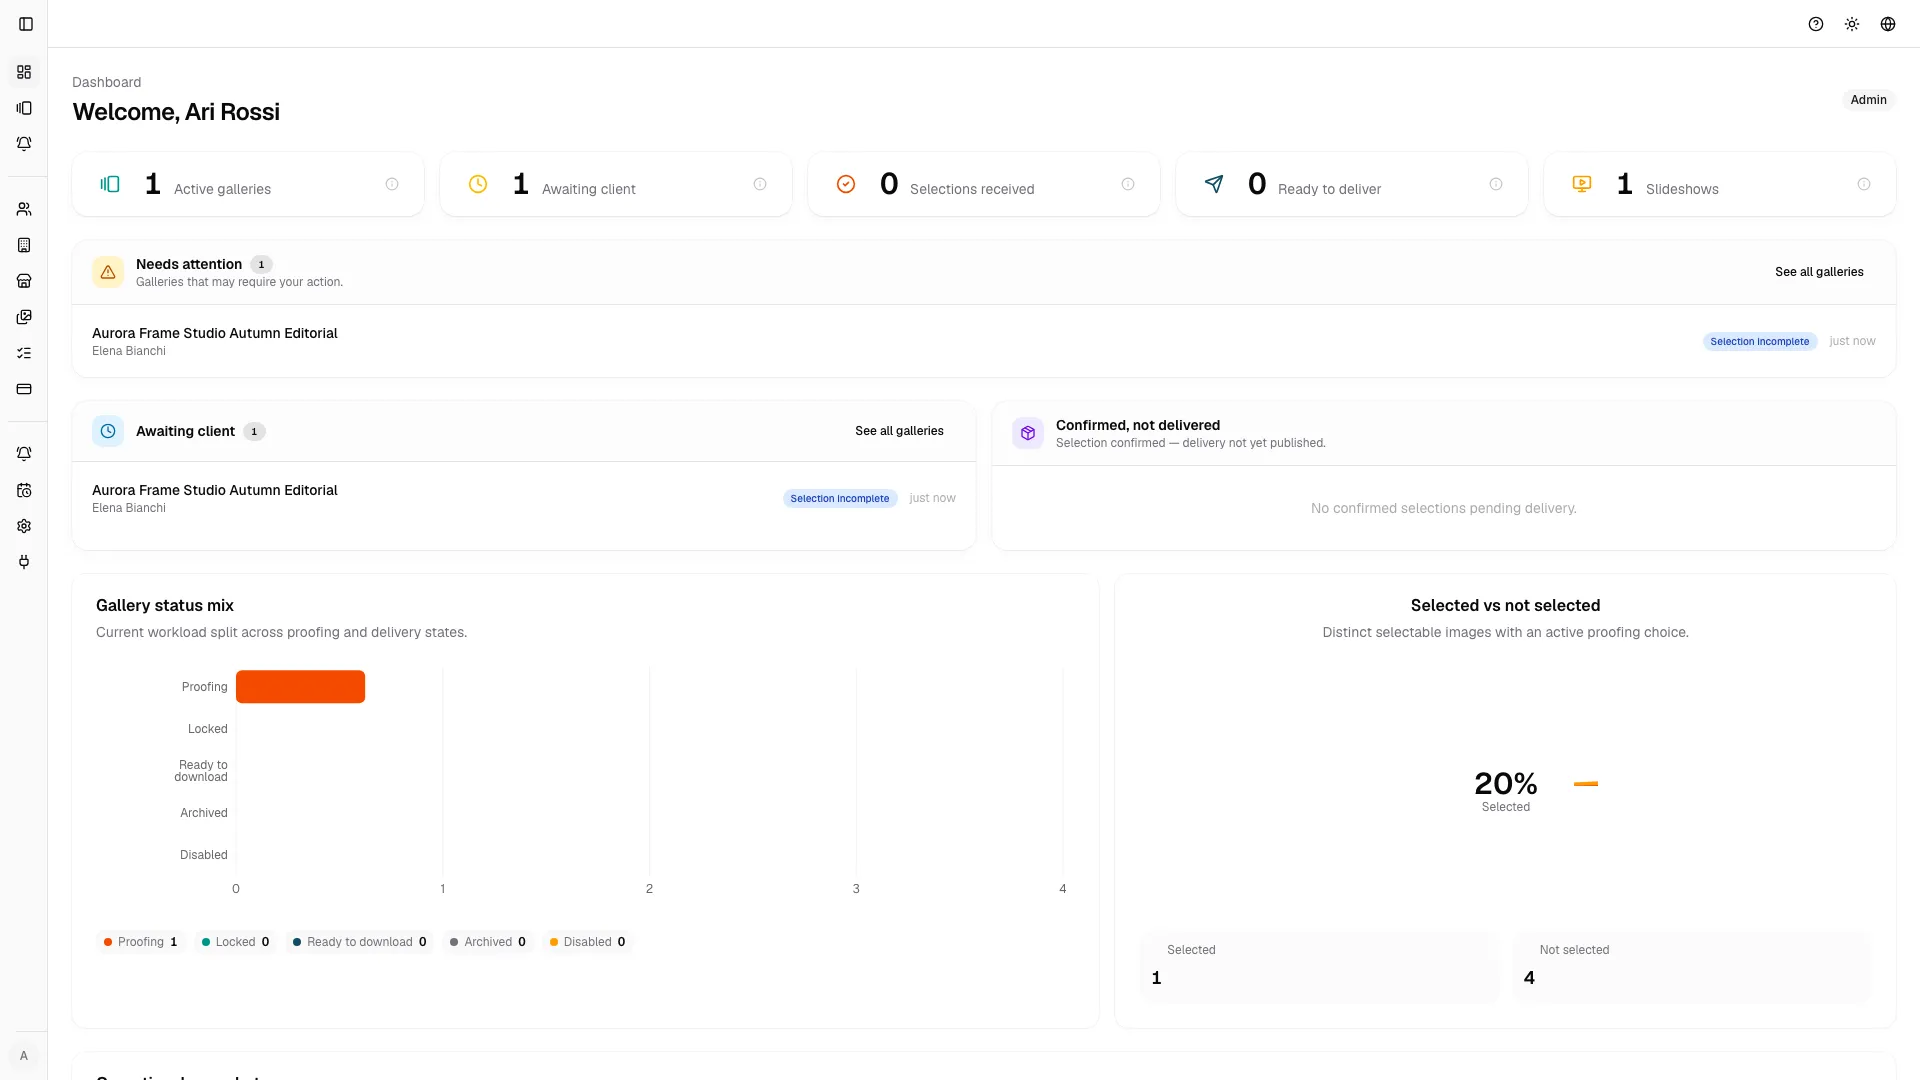Viewport: 1920px width, 1080px height.
Task: Open See all galleries in Needs attention
Action: click(1819, 272)
